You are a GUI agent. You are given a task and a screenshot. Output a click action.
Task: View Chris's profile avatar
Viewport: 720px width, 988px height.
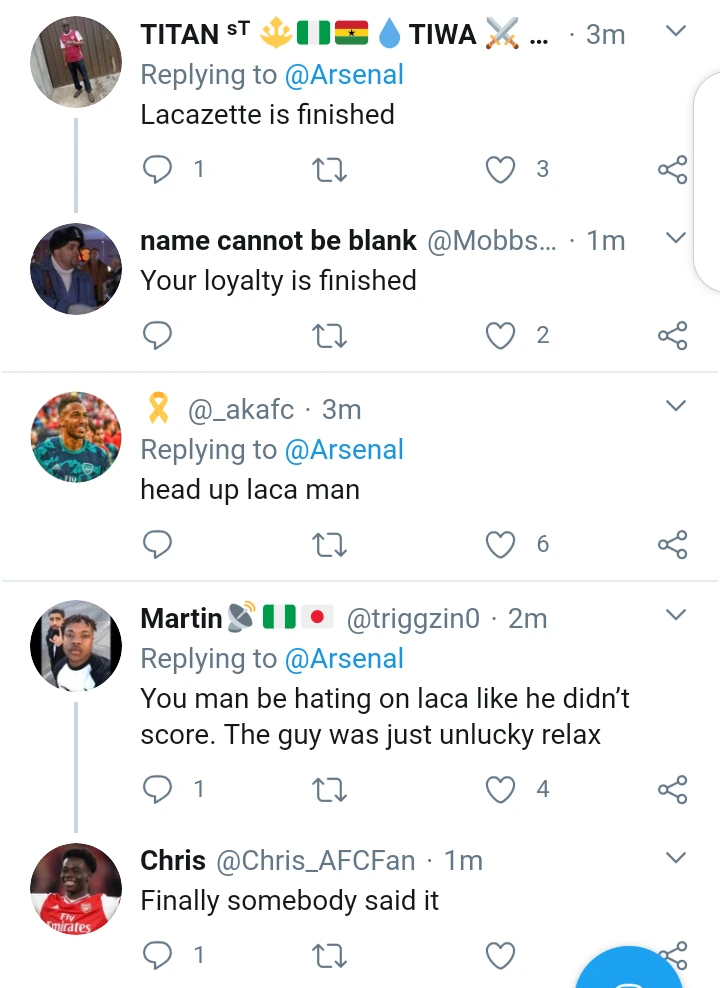(x=76, y=889)
